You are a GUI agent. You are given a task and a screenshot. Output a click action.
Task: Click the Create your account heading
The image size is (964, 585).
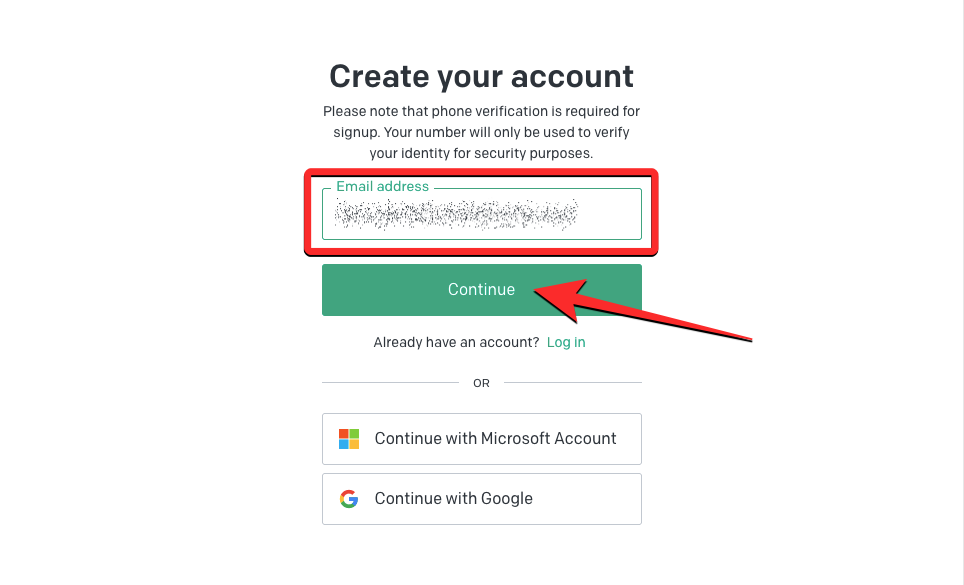pyautogui.click(x=481, y=76)
